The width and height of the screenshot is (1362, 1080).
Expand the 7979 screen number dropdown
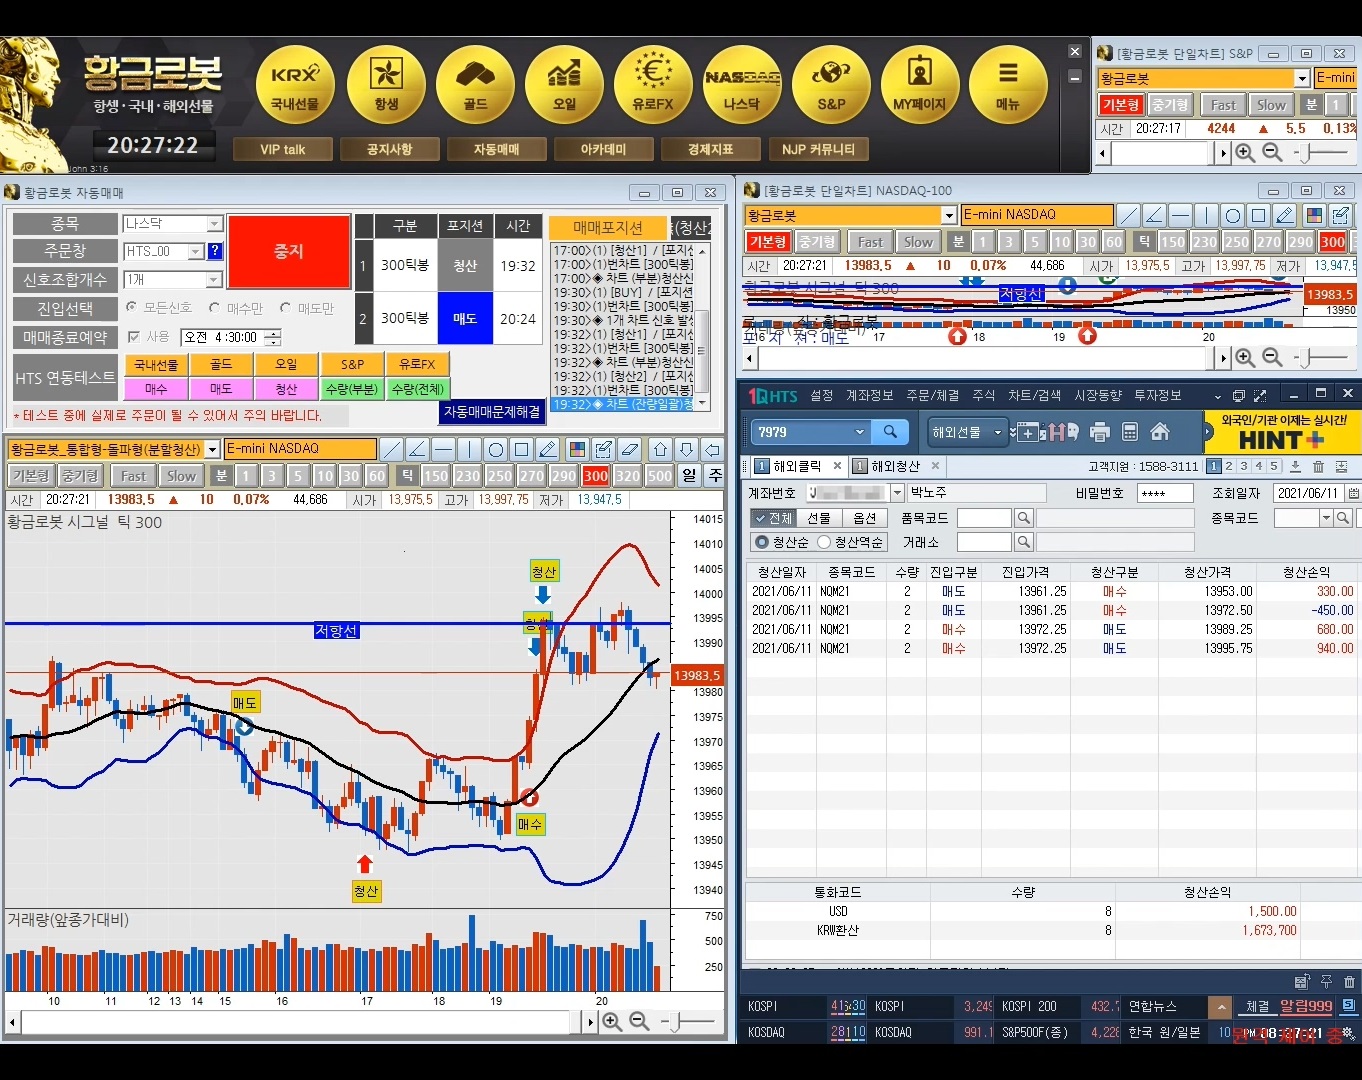click(859, 432)
